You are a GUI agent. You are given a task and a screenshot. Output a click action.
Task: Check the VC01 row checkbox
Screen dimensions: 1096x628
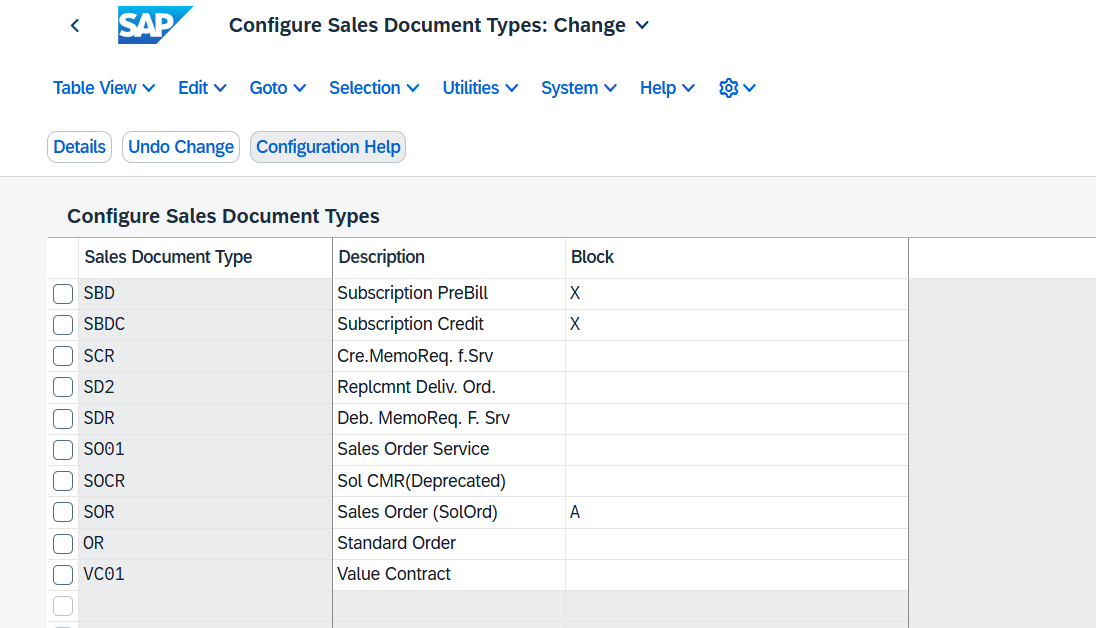63,575
